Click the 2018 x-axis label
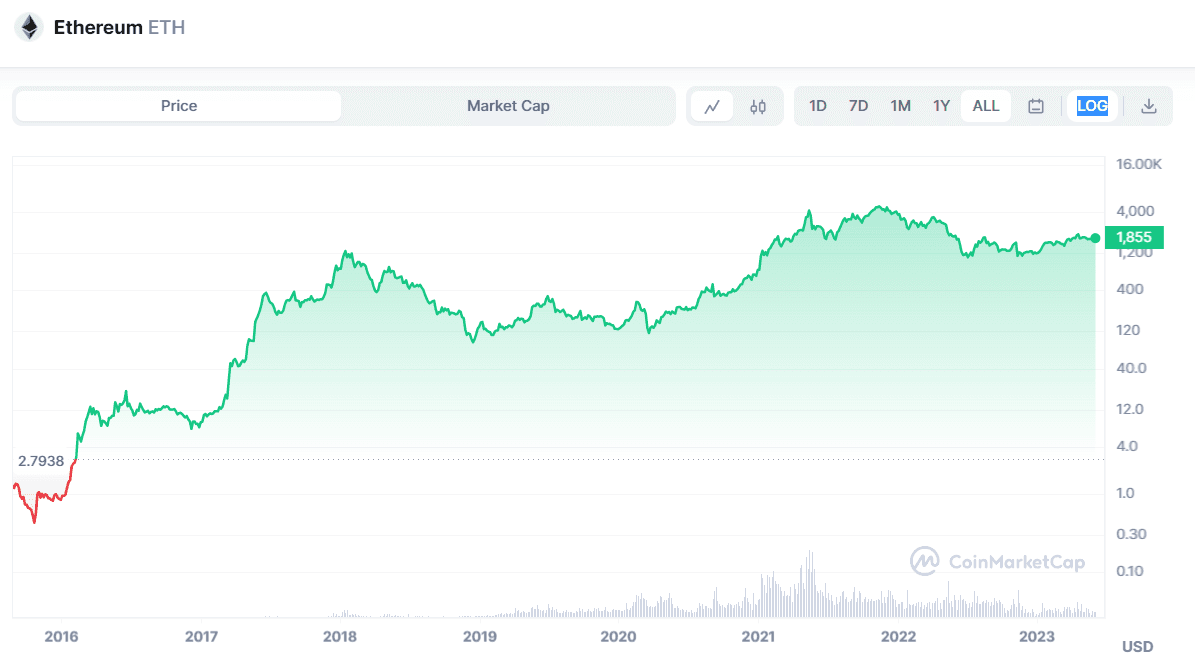The width and height of the screenshot is (1195, 663). [x=340, y=636]
